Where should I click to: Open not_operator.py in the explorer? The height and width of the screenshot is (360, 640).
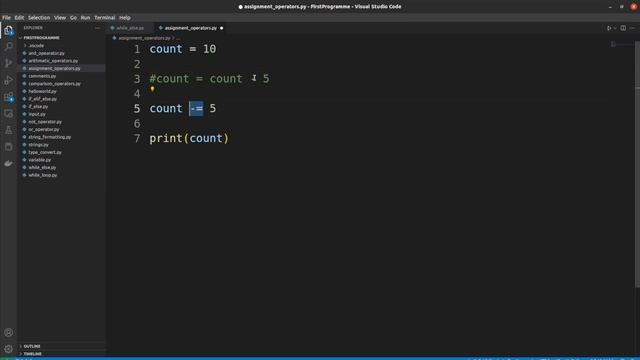(45, 122)
